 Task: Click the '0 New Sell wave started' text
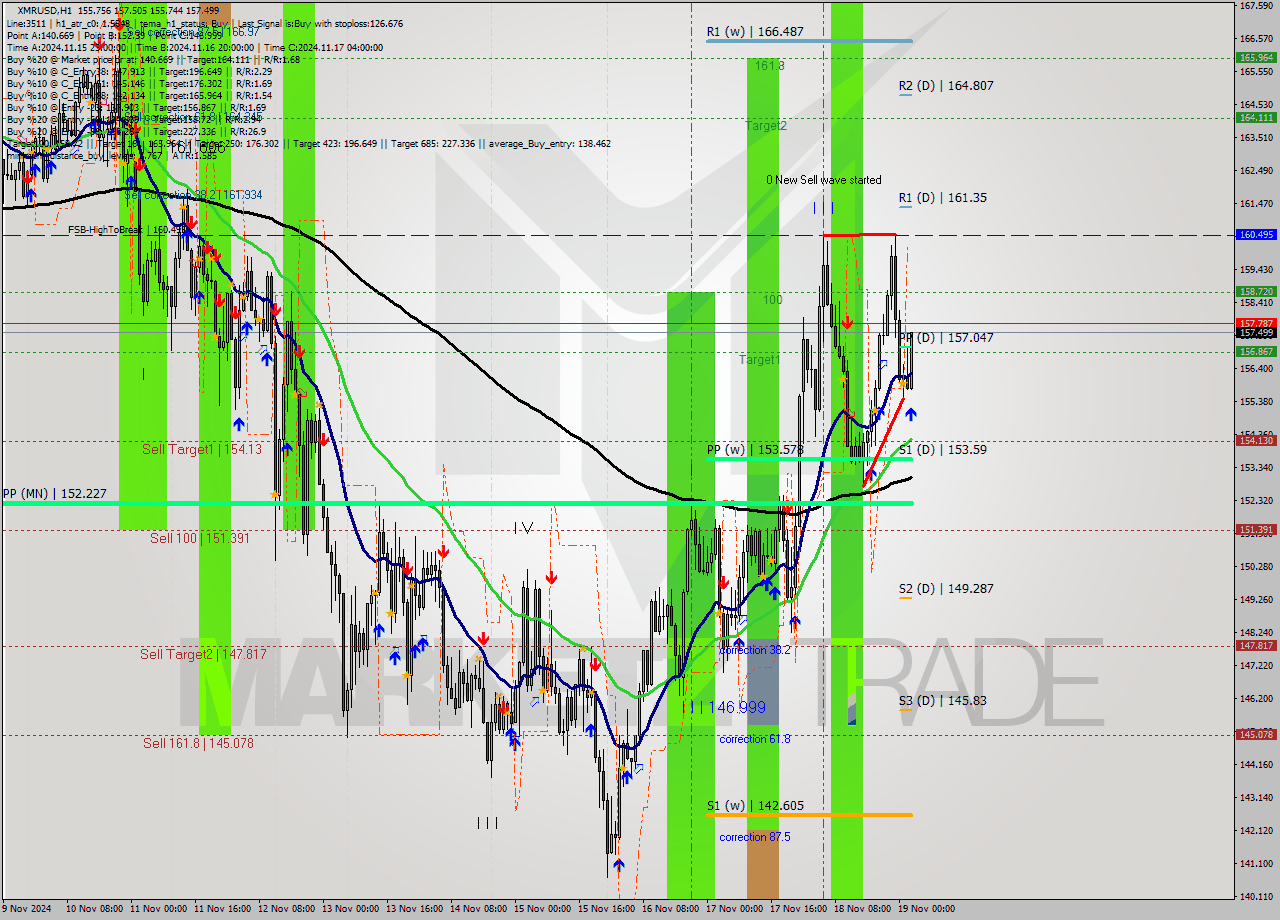point(824,180)
